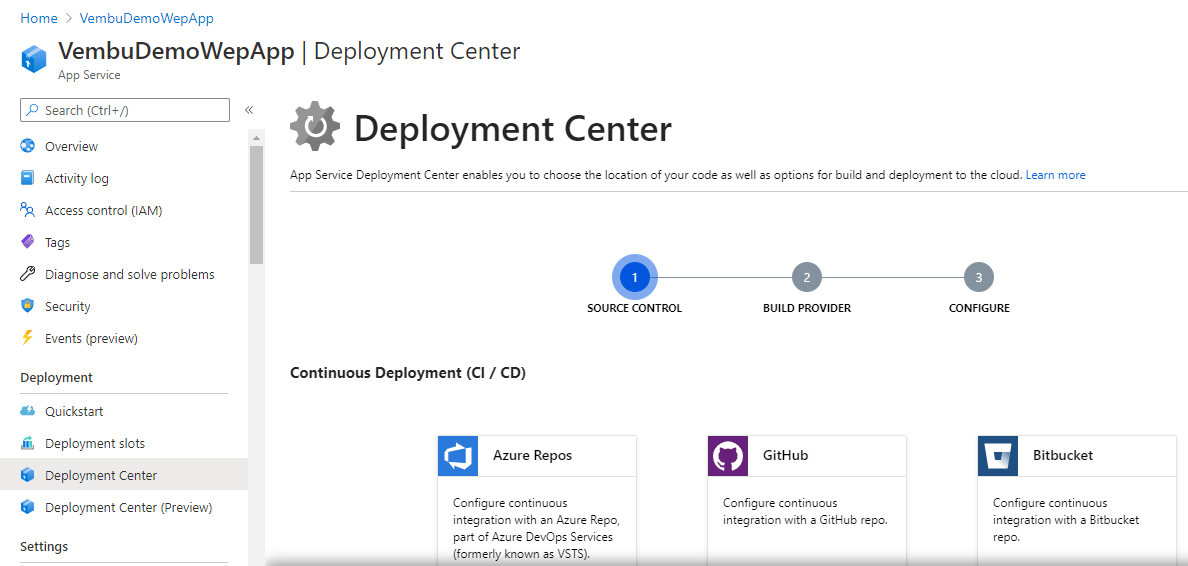Click the Overview globe icon in sidebar

pos(28,146)
